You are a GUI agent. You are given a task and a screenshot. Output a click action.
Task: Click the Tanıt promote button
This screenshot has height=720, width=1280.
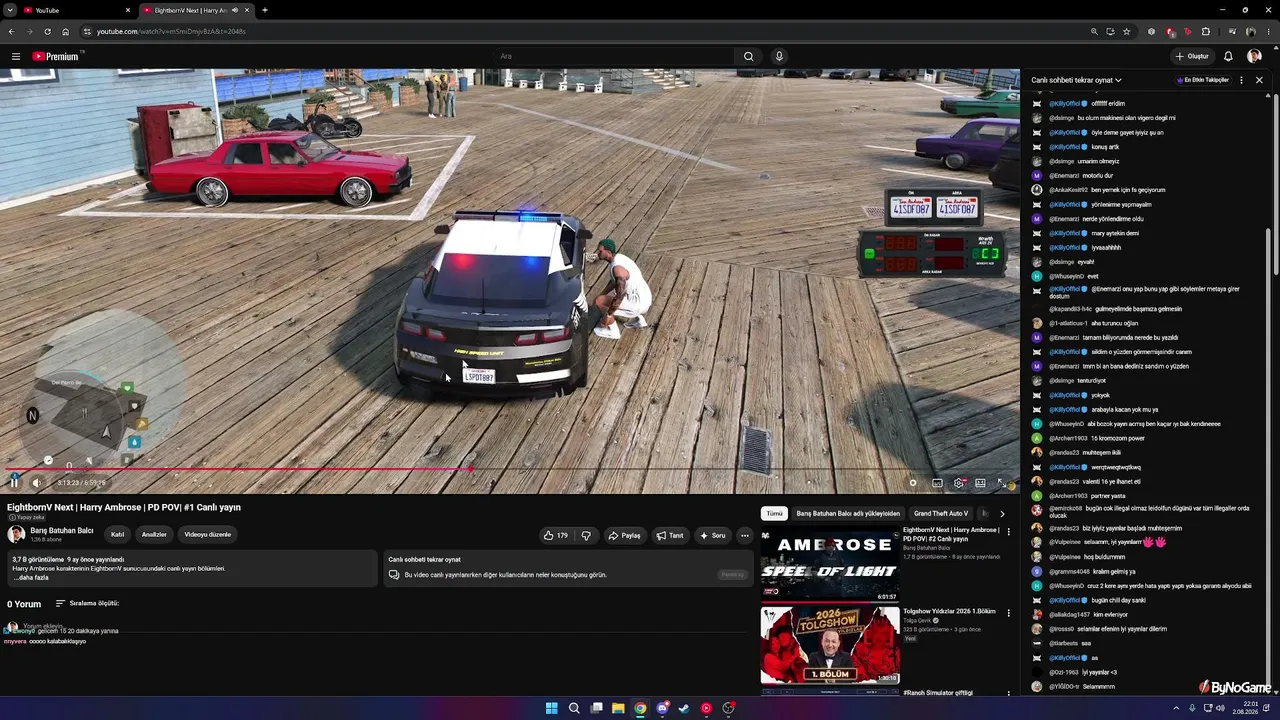670,535
